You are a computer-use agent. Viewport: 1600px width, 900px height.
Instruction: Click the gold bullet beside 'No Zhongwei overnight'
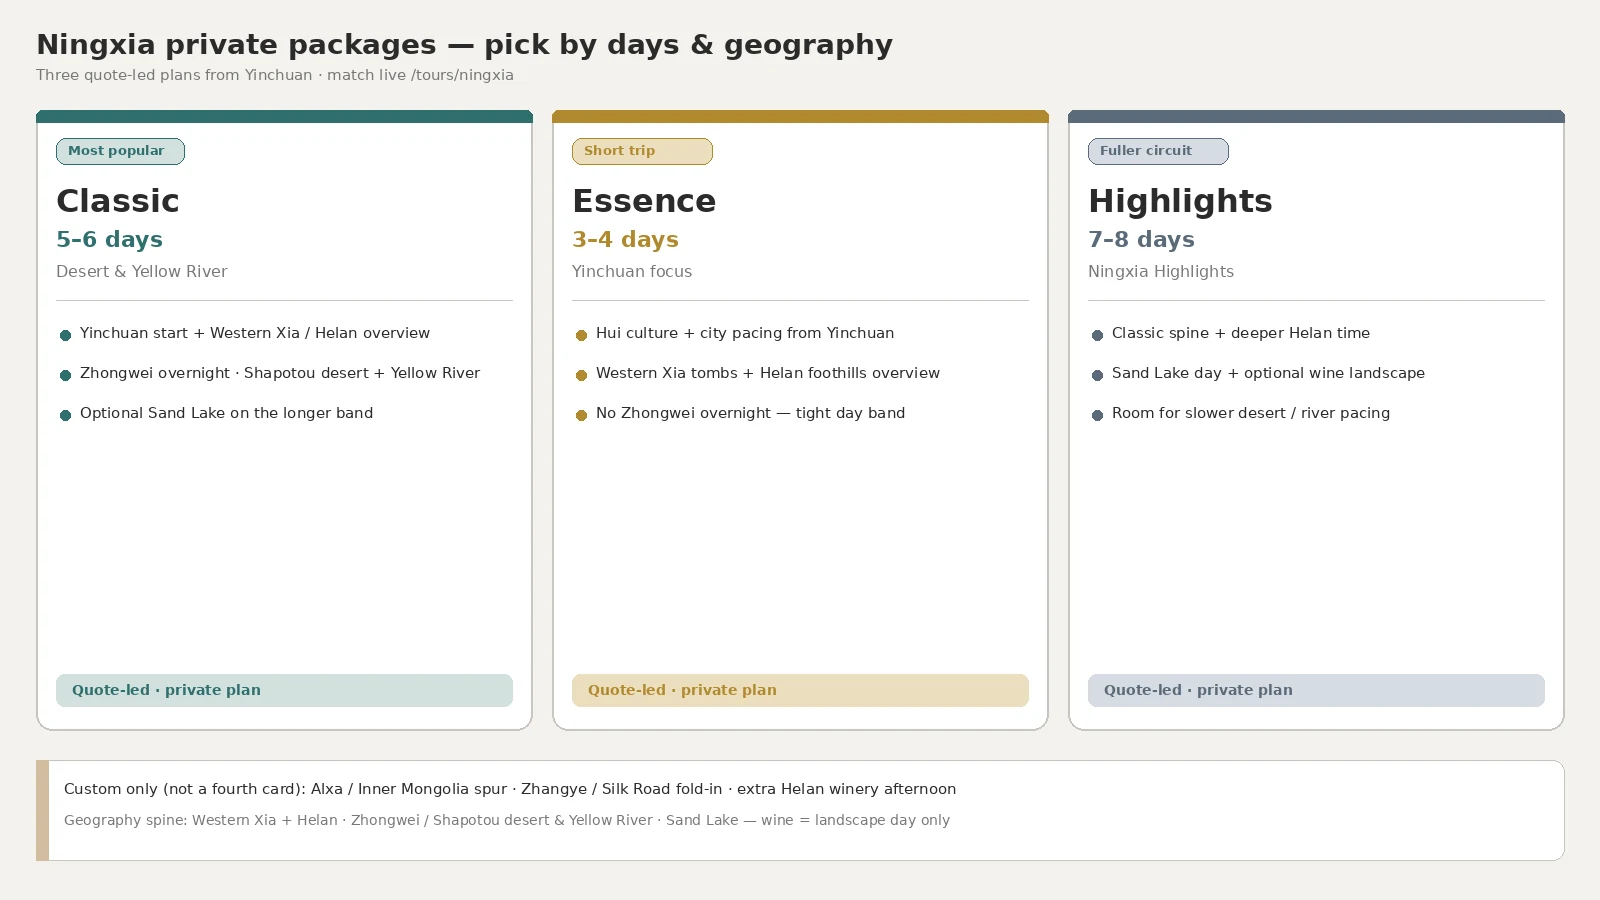tap(581, 415)
